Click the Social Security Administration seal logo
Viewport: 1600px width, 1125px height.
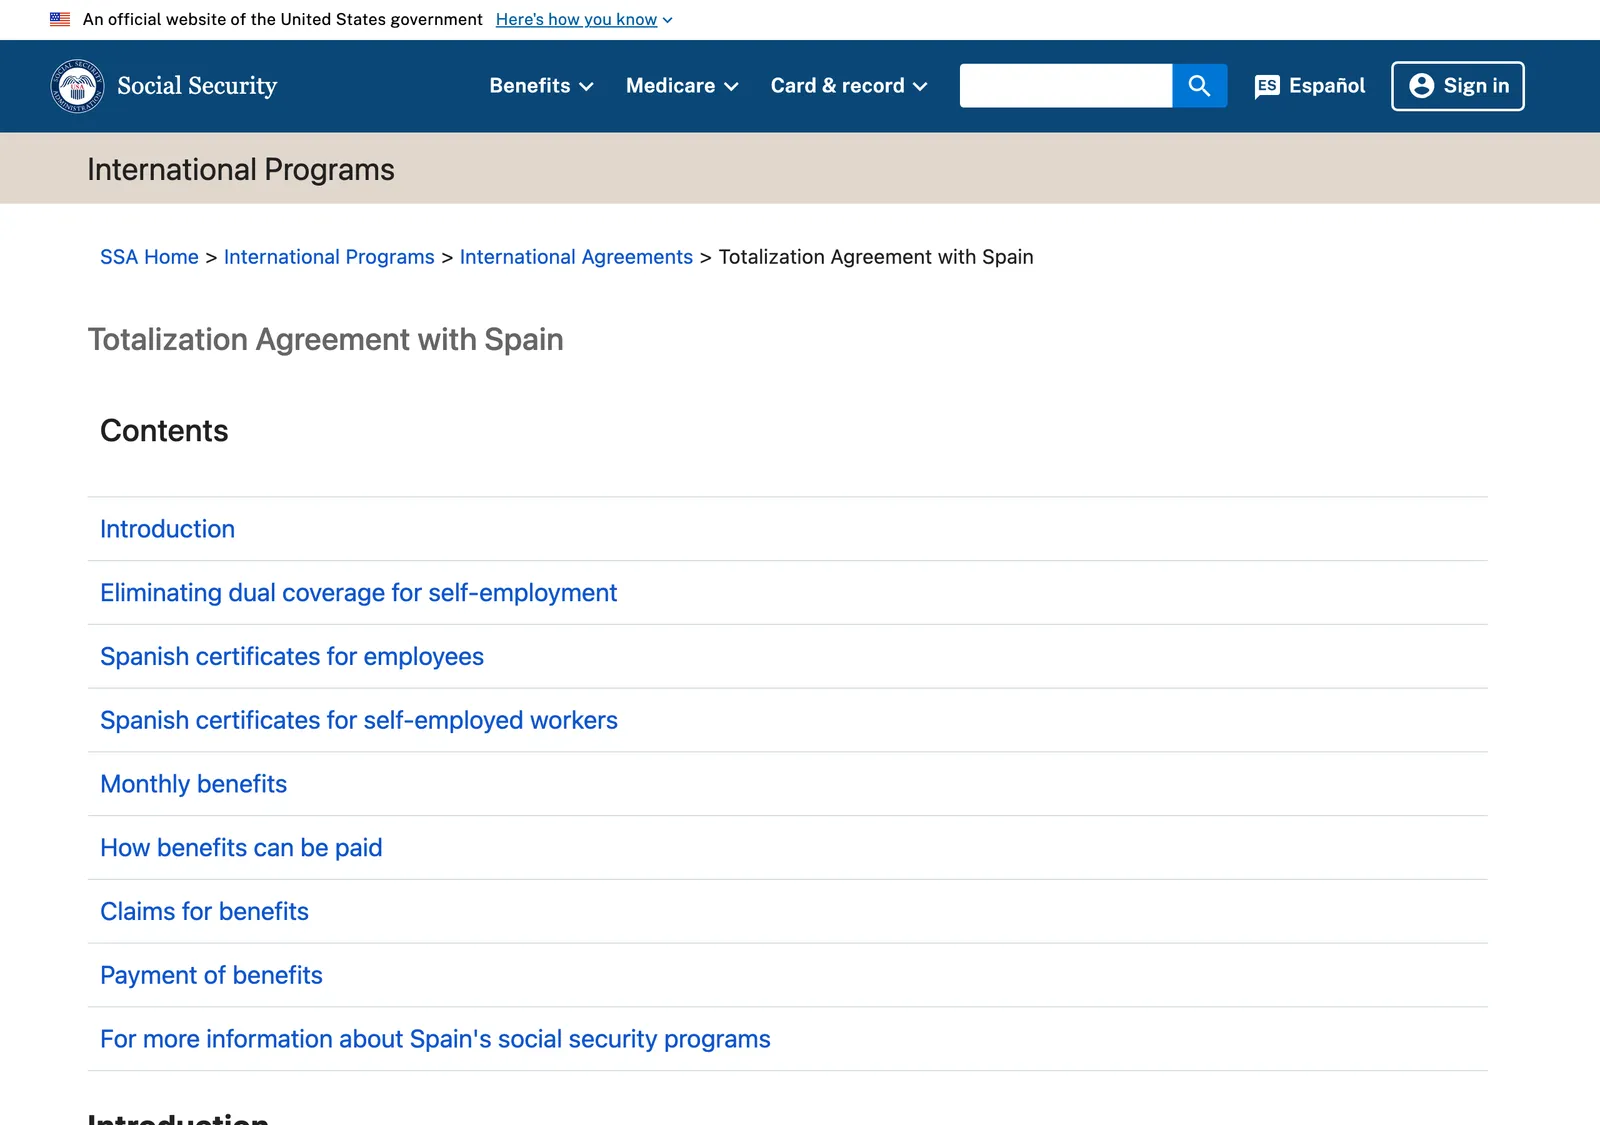click(77, 86)
